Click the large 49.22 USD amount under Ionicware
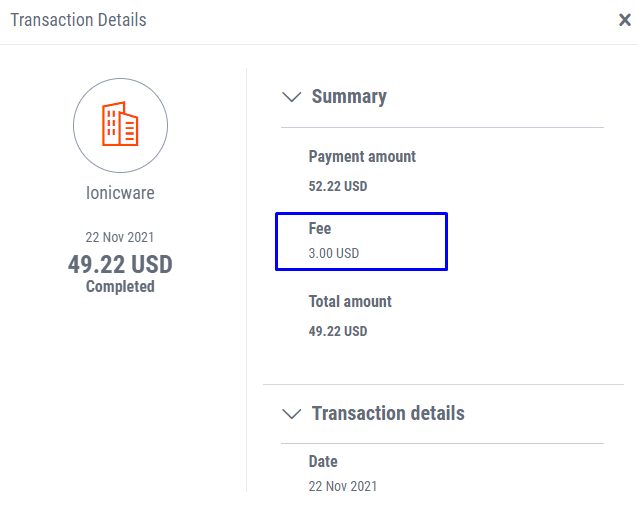This screenshot has height=513, width=638. point(120,264)
